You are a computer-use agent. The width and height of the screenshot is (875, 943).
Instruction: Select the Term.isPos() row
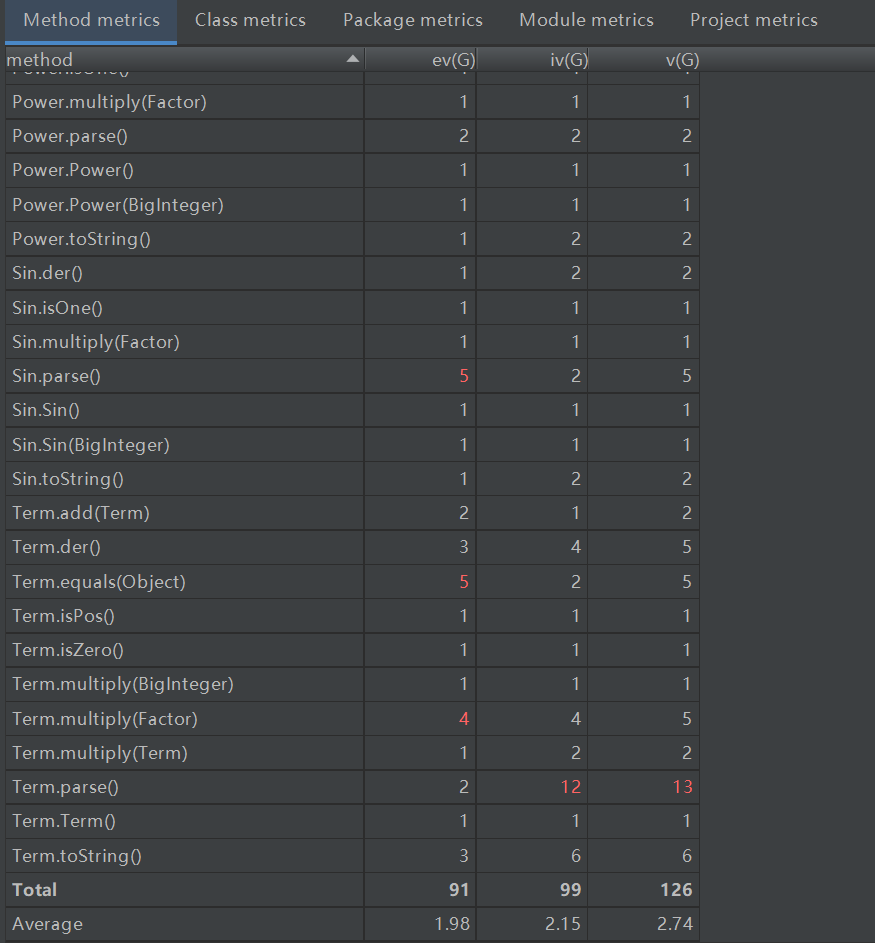[352, 616]
